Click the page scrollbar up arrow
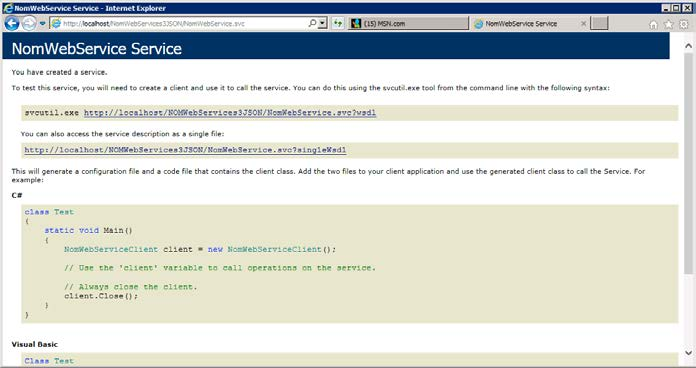The height and width of the screenshot is (368, 696). pos(688,45)
